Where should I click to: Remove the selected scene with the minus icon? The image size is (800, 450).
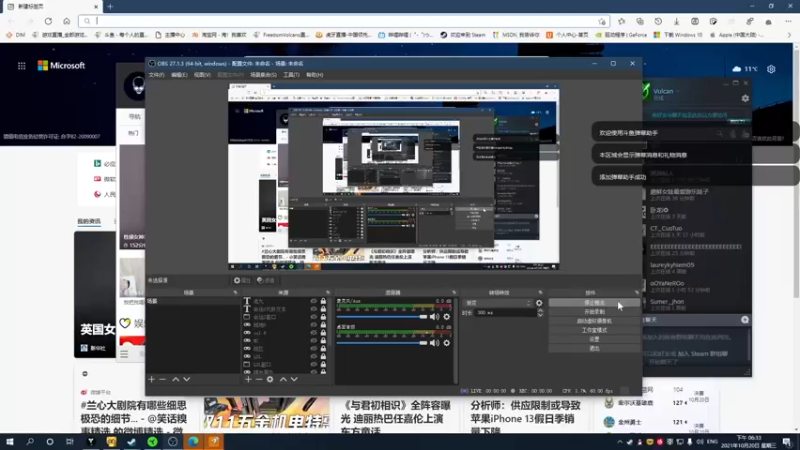[x=162, y=379]
